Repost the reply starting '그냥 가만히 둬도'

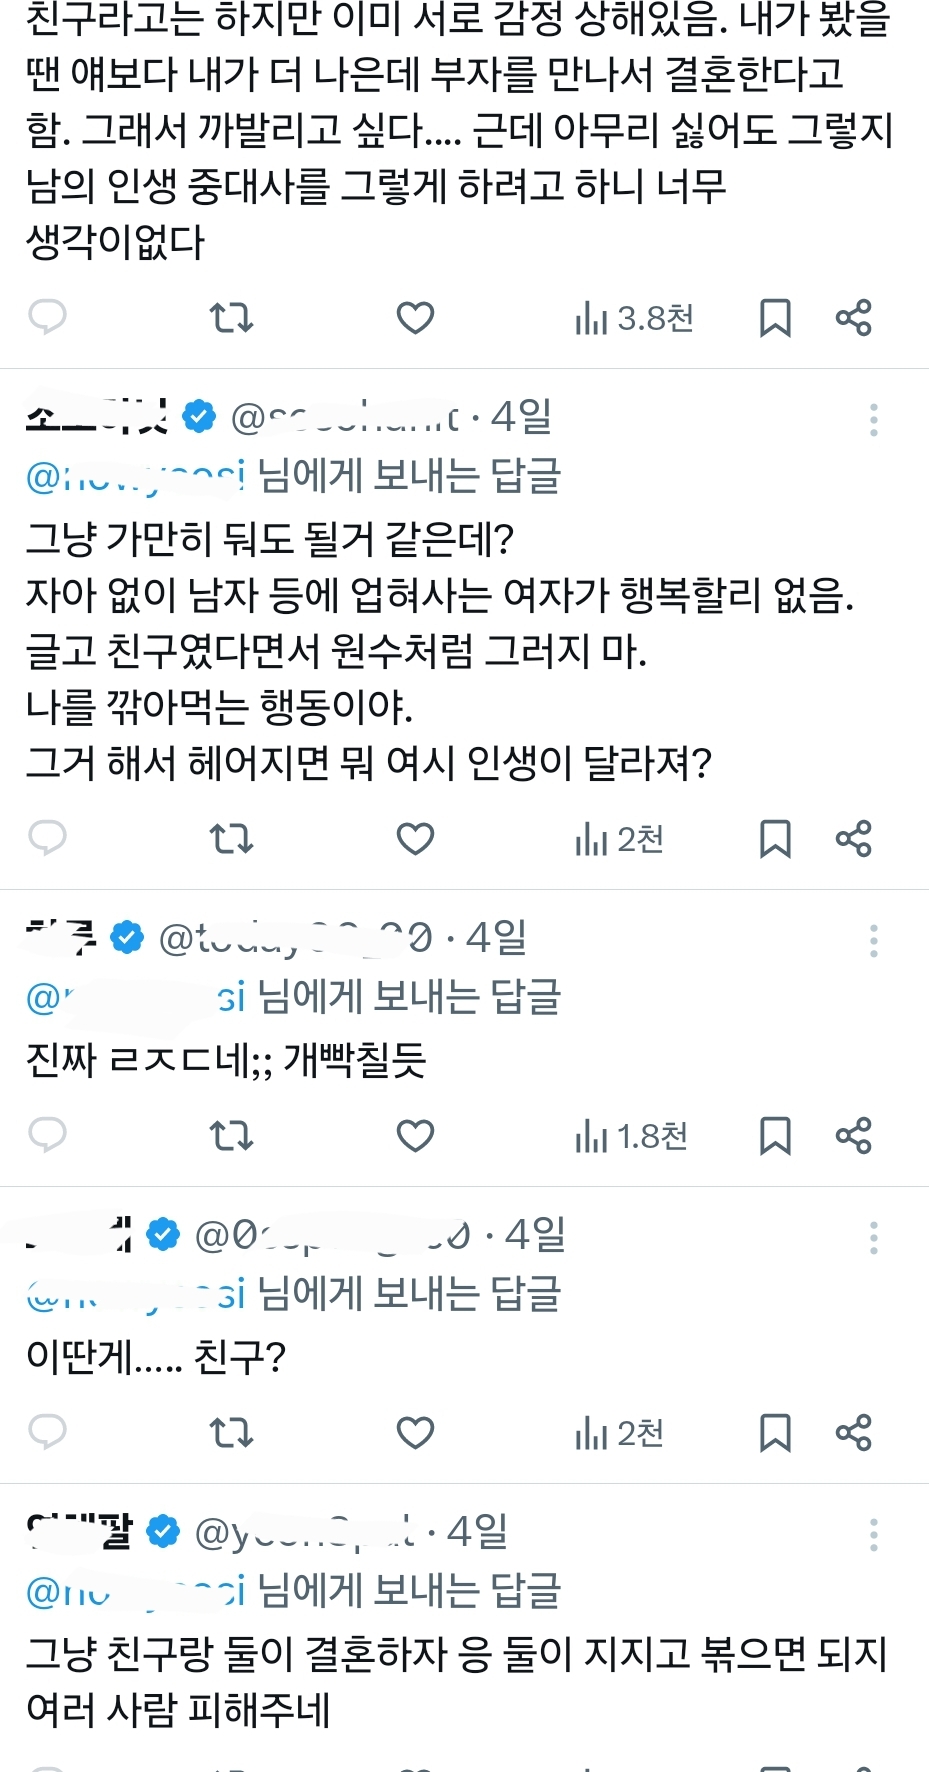pos(231,839)
